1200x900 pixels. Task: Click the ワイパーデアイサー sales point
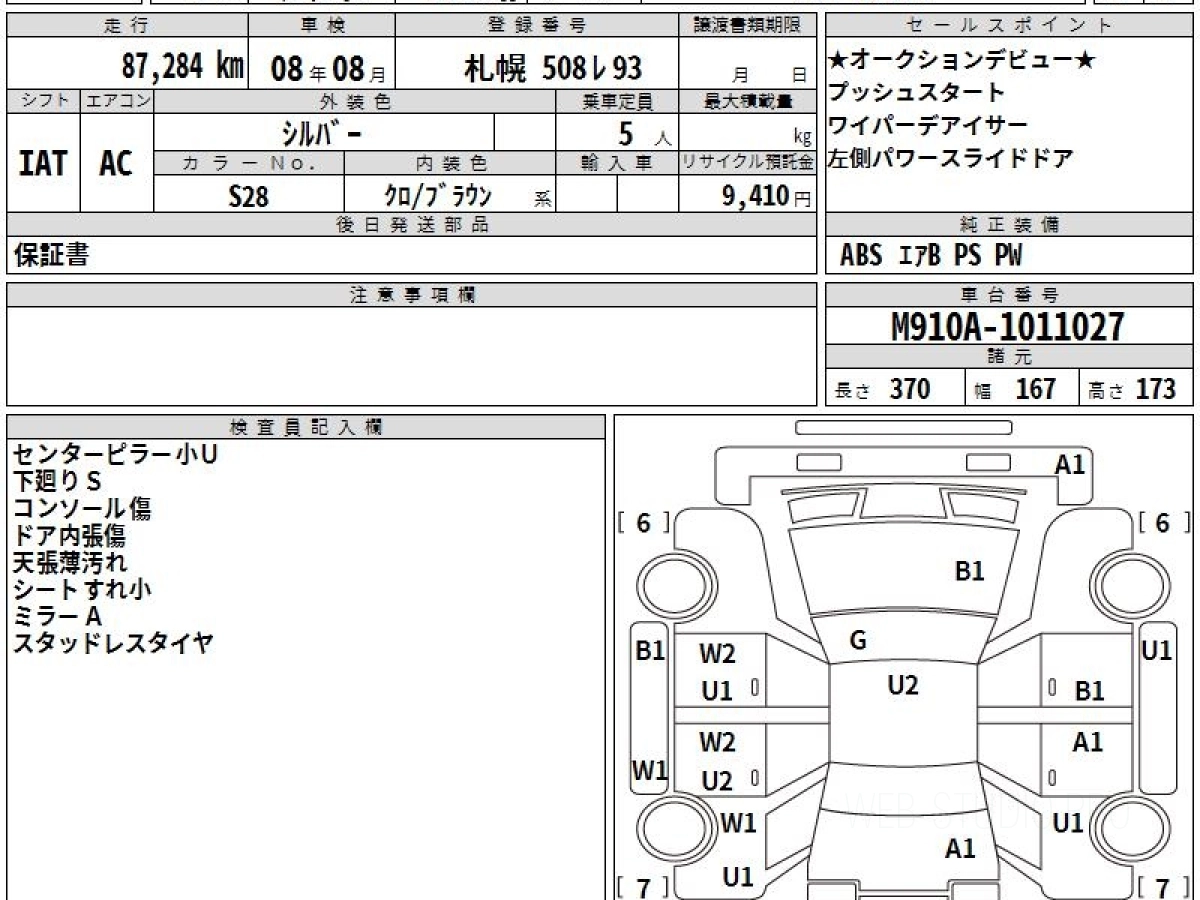(928, 125)
